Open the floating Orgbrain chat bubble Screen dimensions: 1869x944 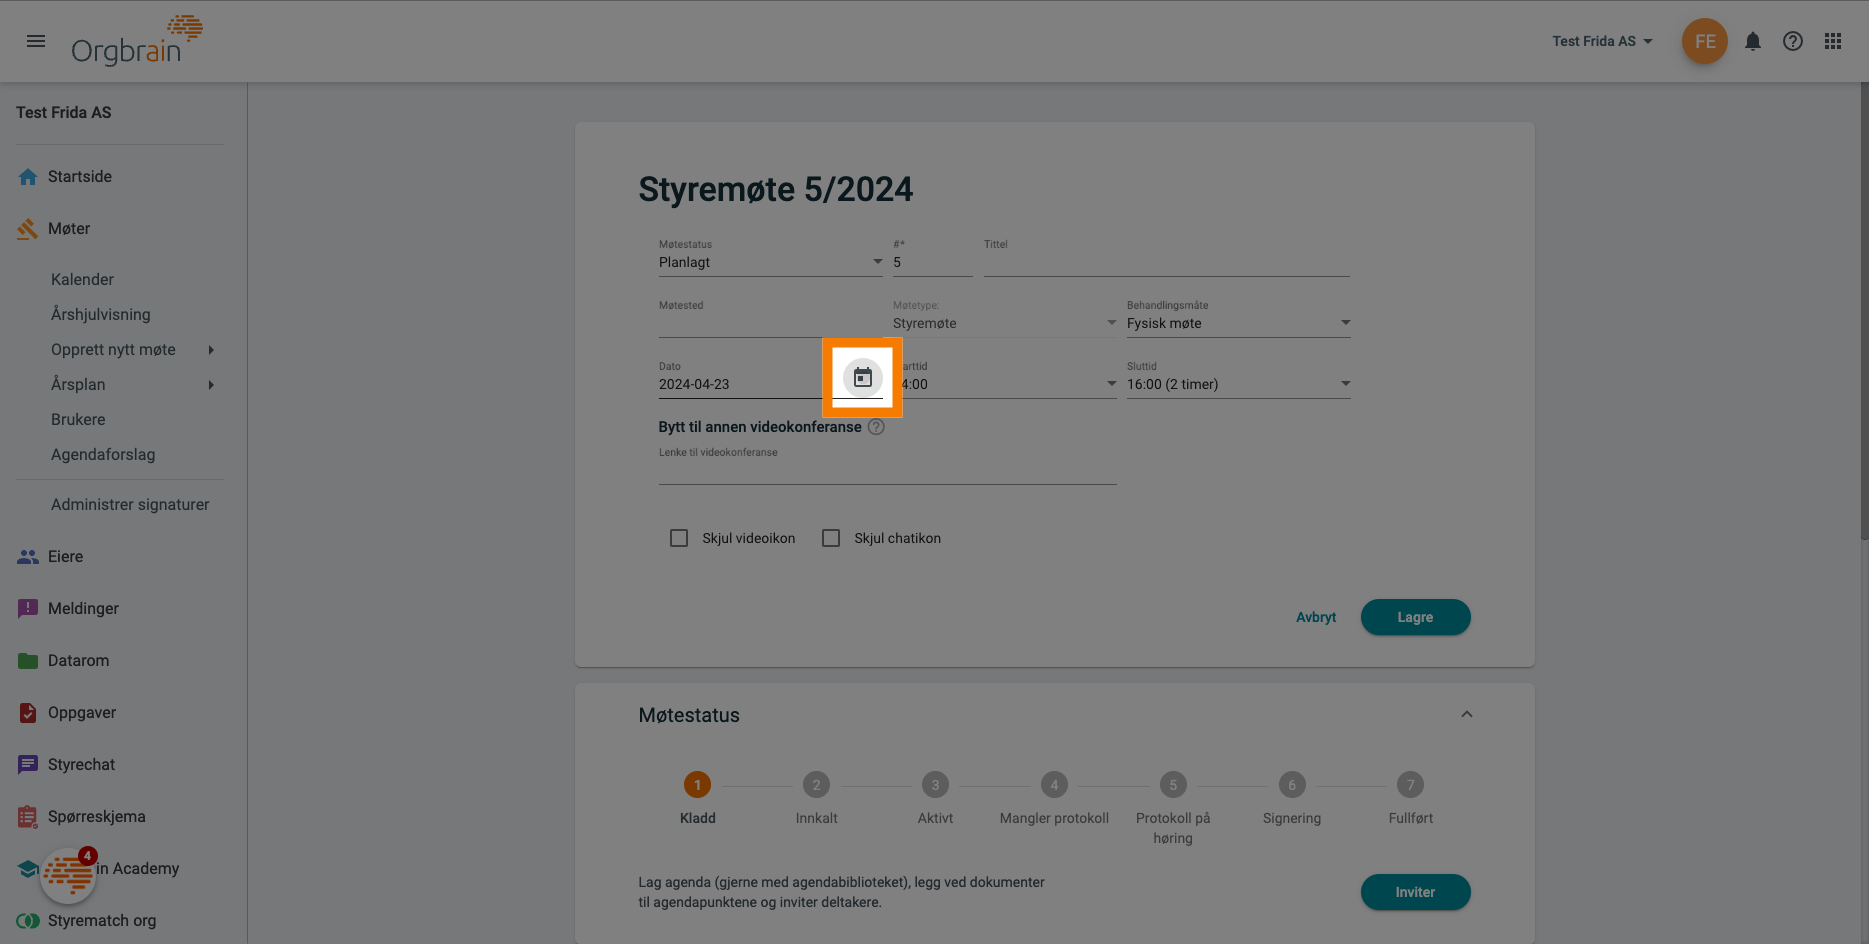pos(67,875)
